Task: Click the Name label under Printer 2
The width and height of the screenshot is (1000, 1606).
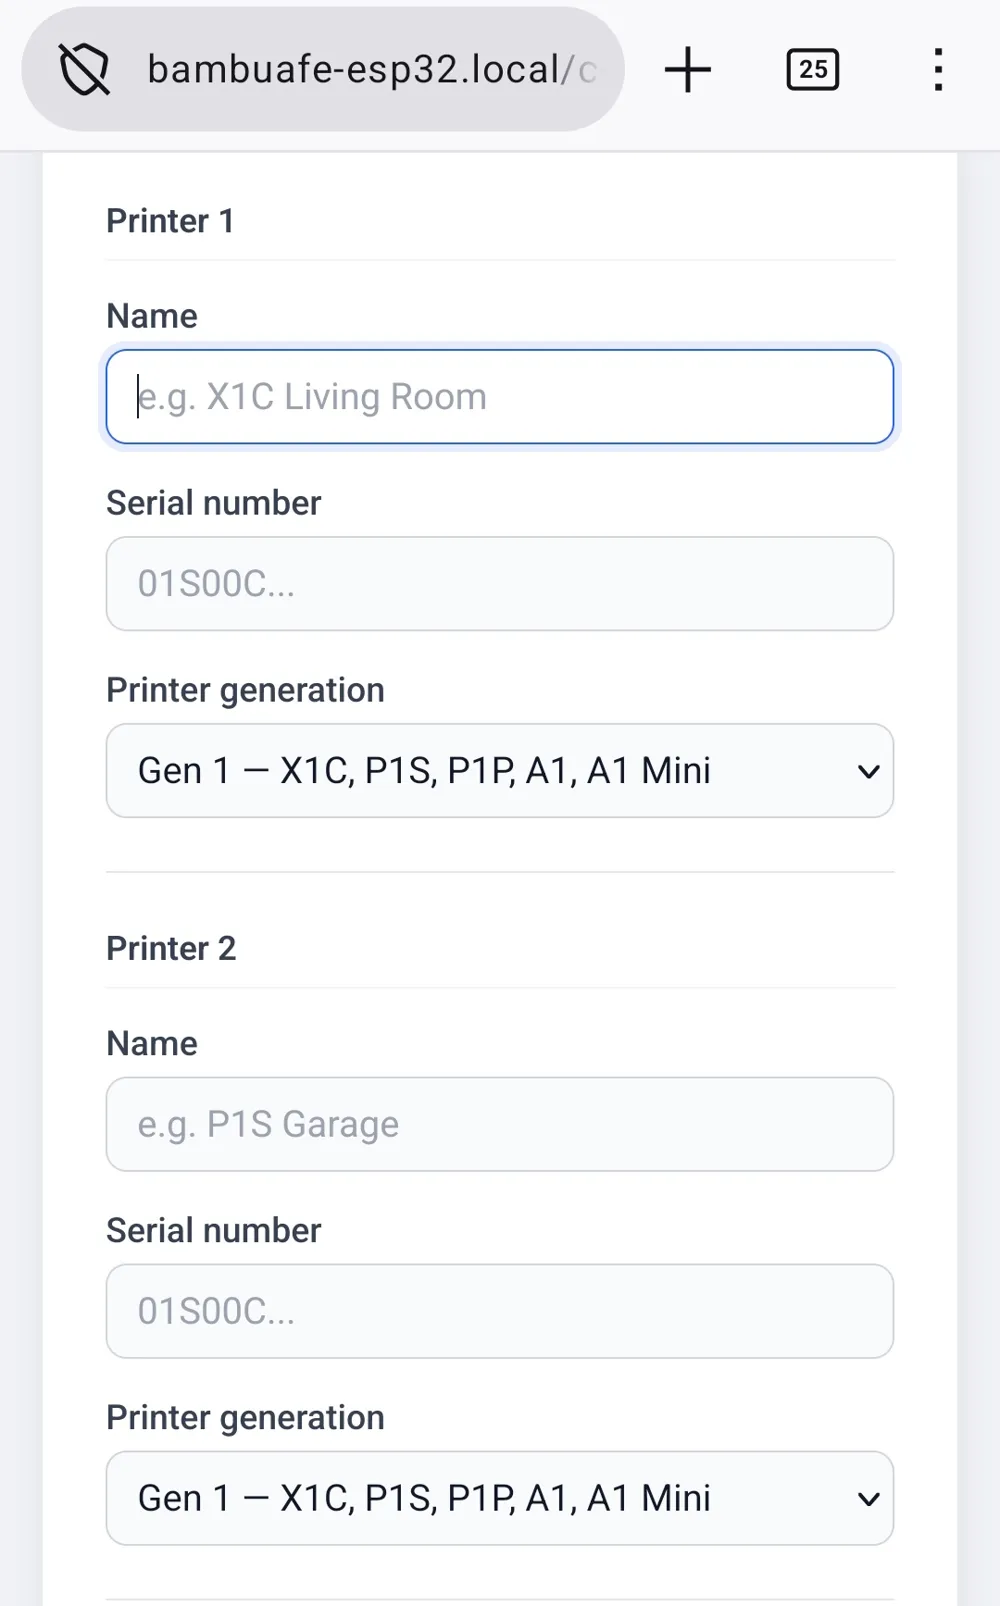Action: pos(152,1043)
